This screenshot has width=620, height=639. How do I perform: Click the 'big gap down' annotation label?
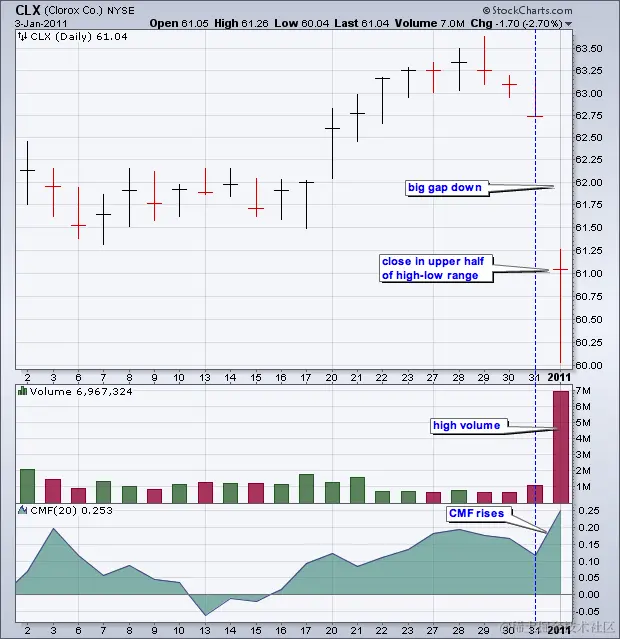click(447, 187)
